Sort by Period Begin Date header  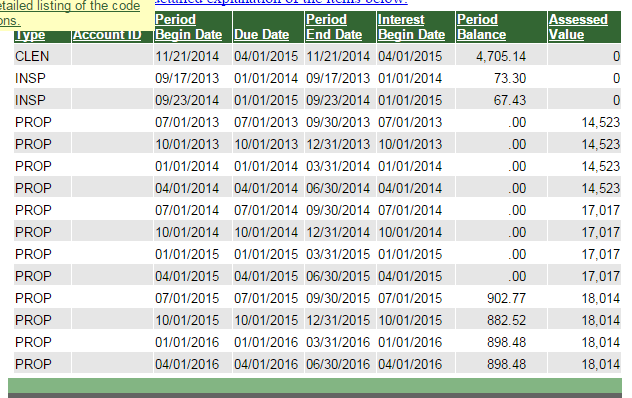tap(188, 27)
